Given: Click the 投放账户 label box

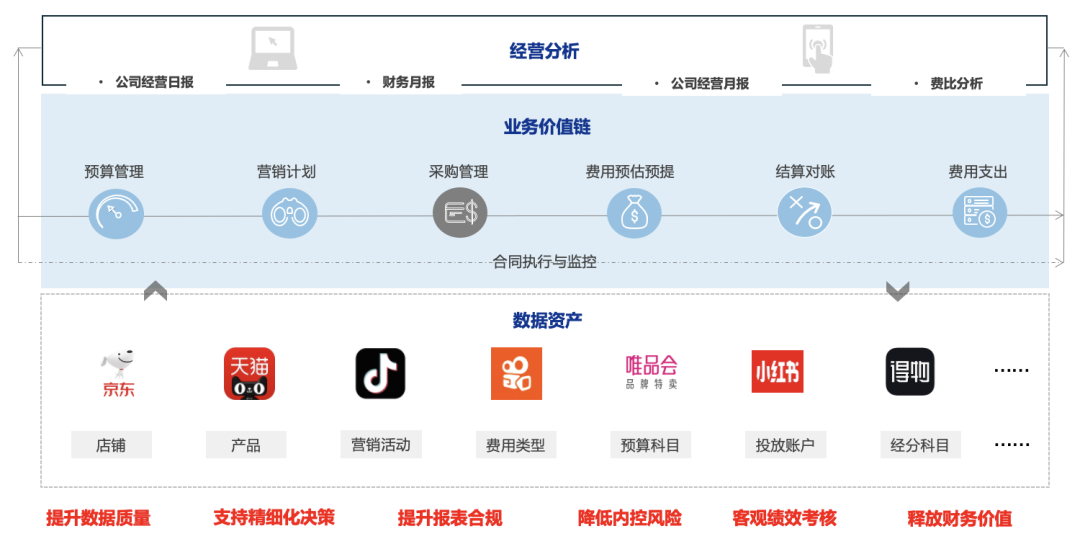Looking at the screenshot, I should (785, 445).
